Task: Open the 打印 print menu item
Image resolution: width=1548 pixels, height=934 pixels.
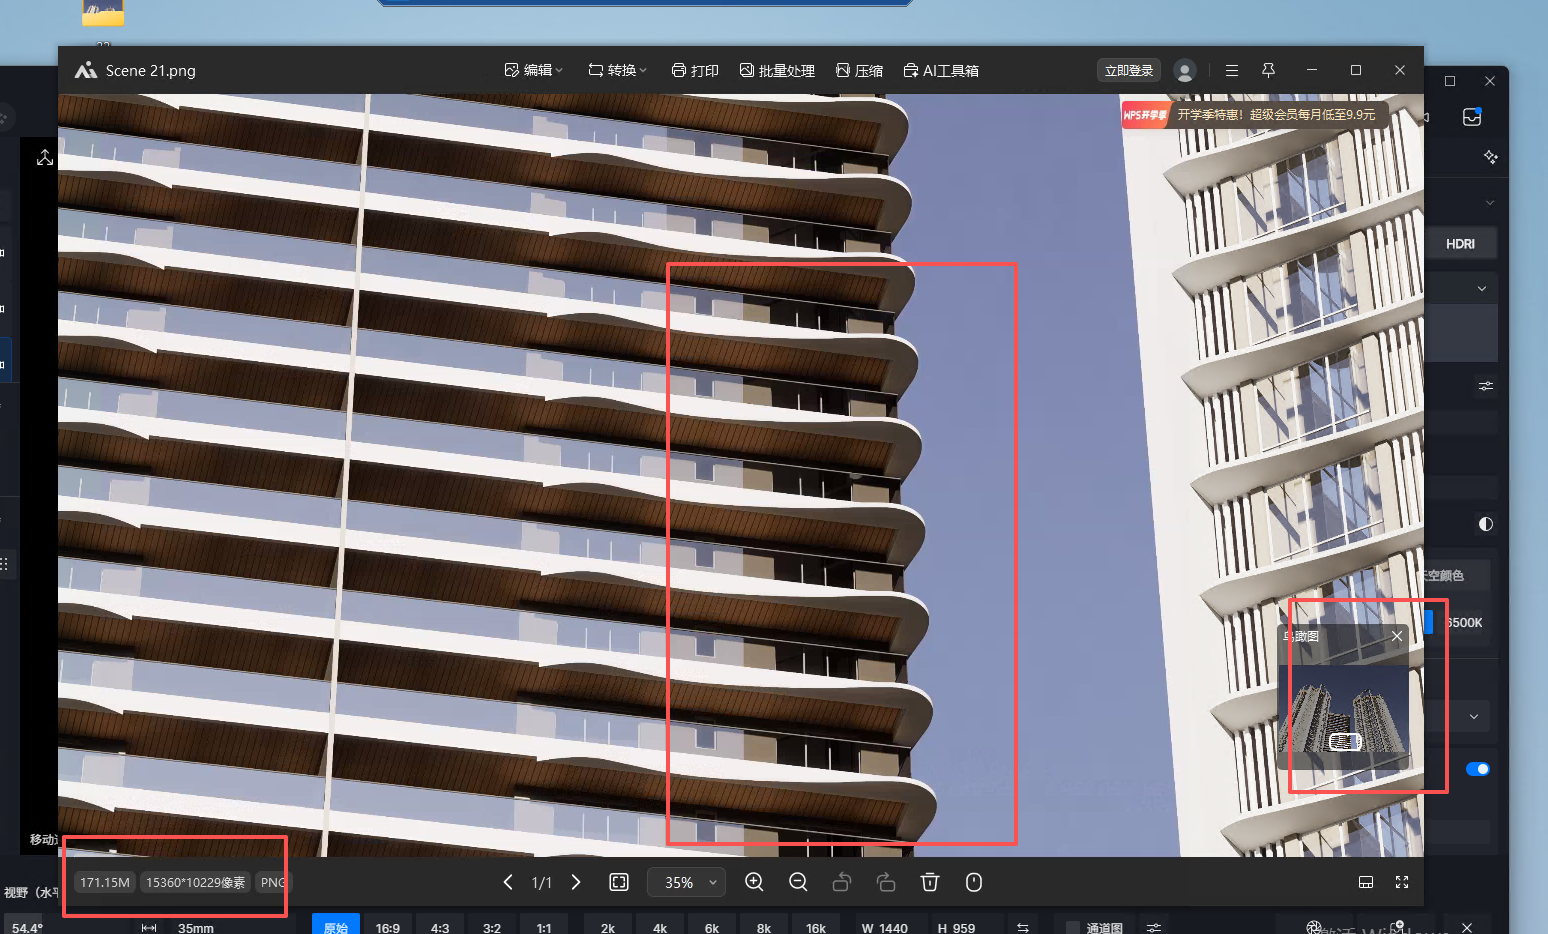Action: pyautogui.click(x=695, y=70)
